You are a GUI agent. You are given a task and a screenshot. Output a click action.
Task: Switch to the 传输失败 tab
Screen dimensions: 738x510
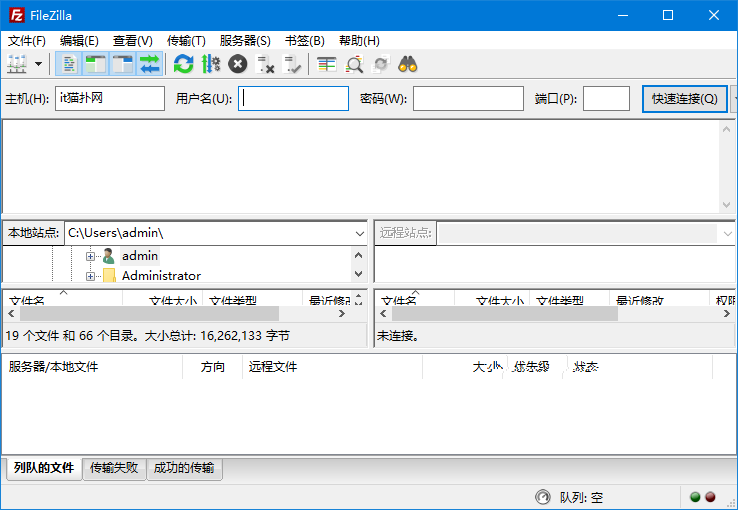(x=114, y=468)
